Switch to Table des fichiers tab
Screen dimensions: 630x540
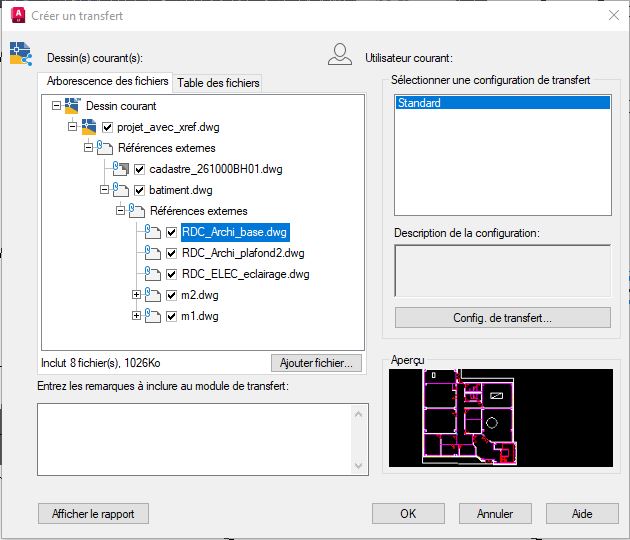coord(218,83)
